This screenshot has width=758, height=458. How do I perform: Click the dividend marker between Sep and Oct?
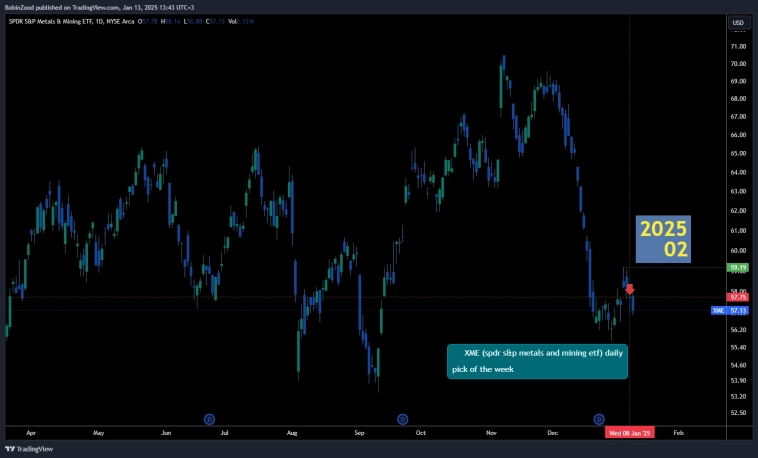pos(403,419)
